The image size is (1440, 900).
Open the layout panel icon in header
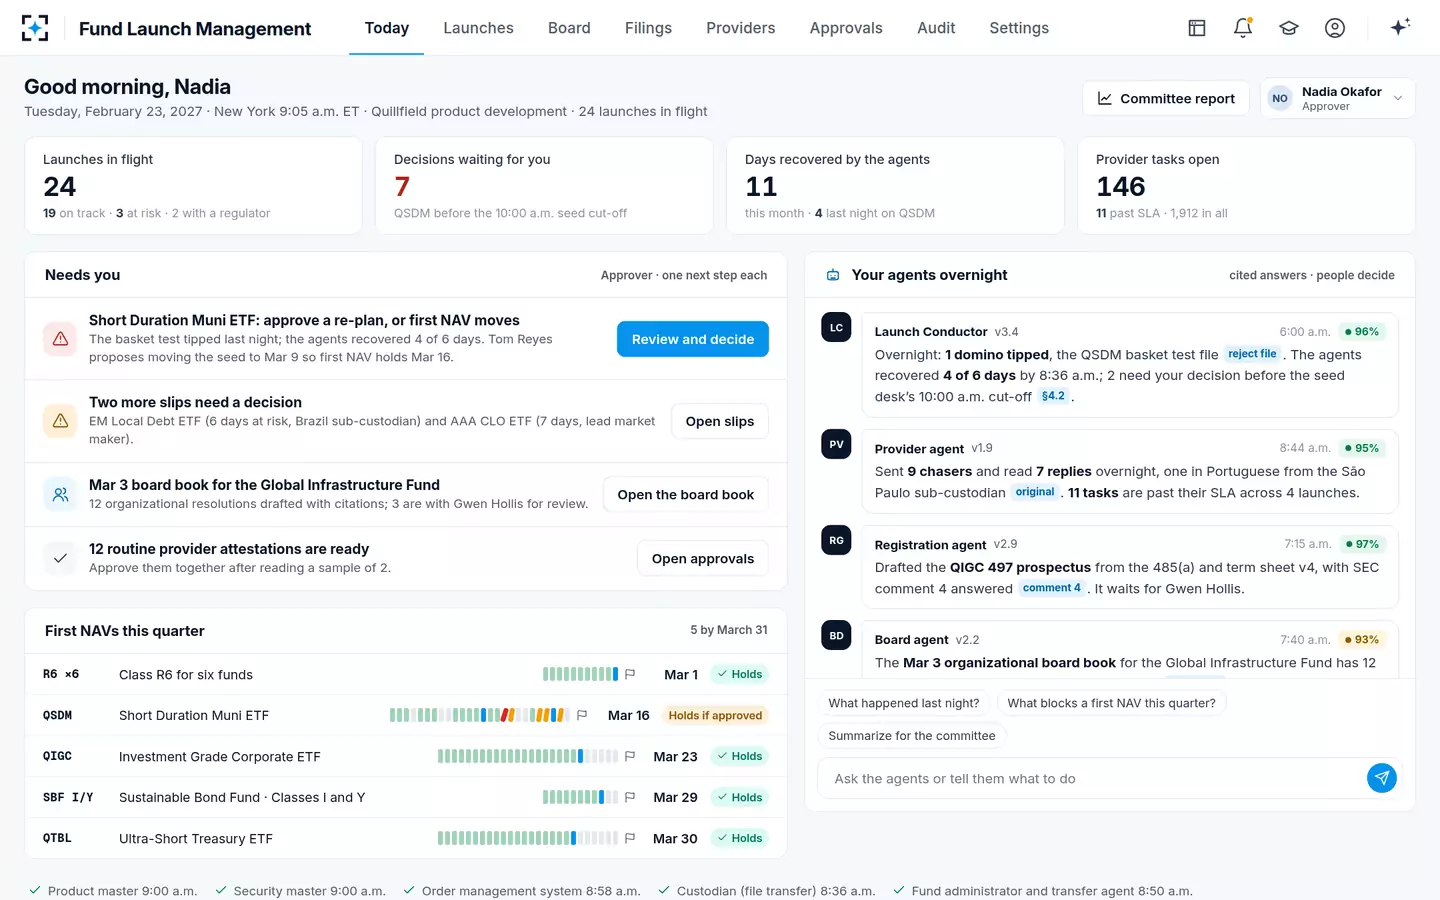1197,28
